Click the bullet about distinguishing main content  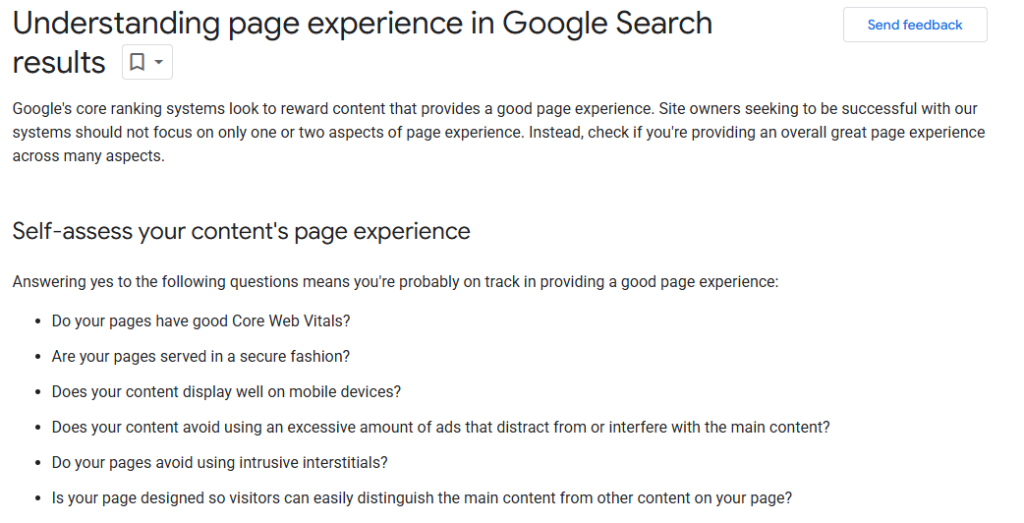point(422,498)
